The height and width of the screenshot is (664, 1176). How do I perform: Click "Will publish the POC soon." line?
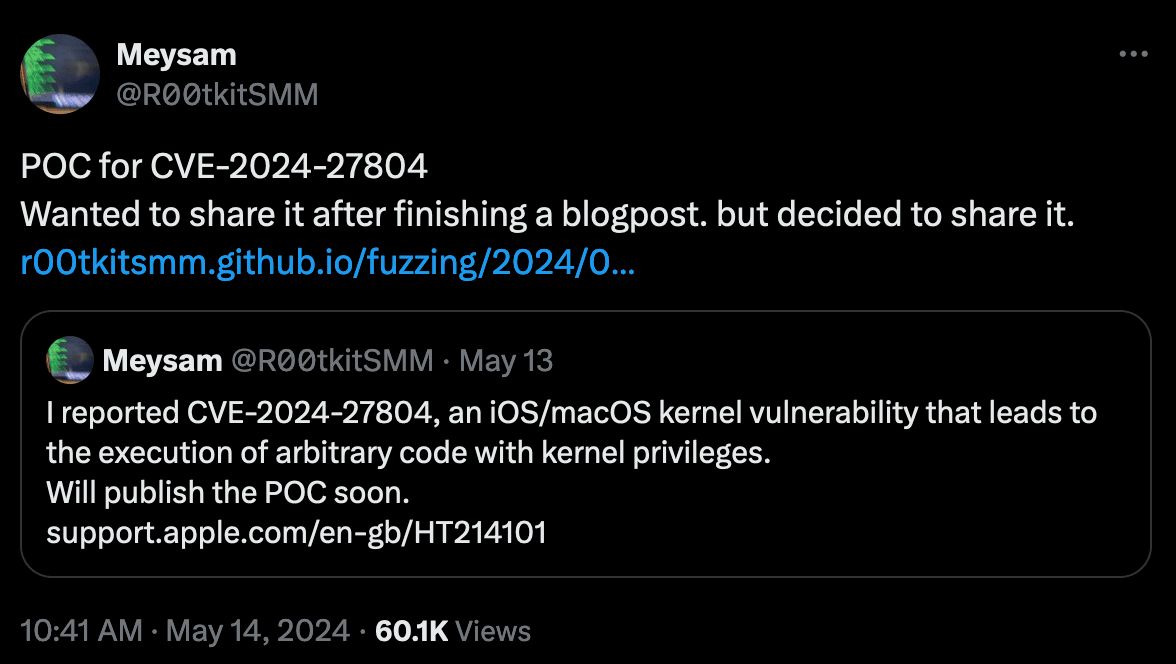pos(228,493)
